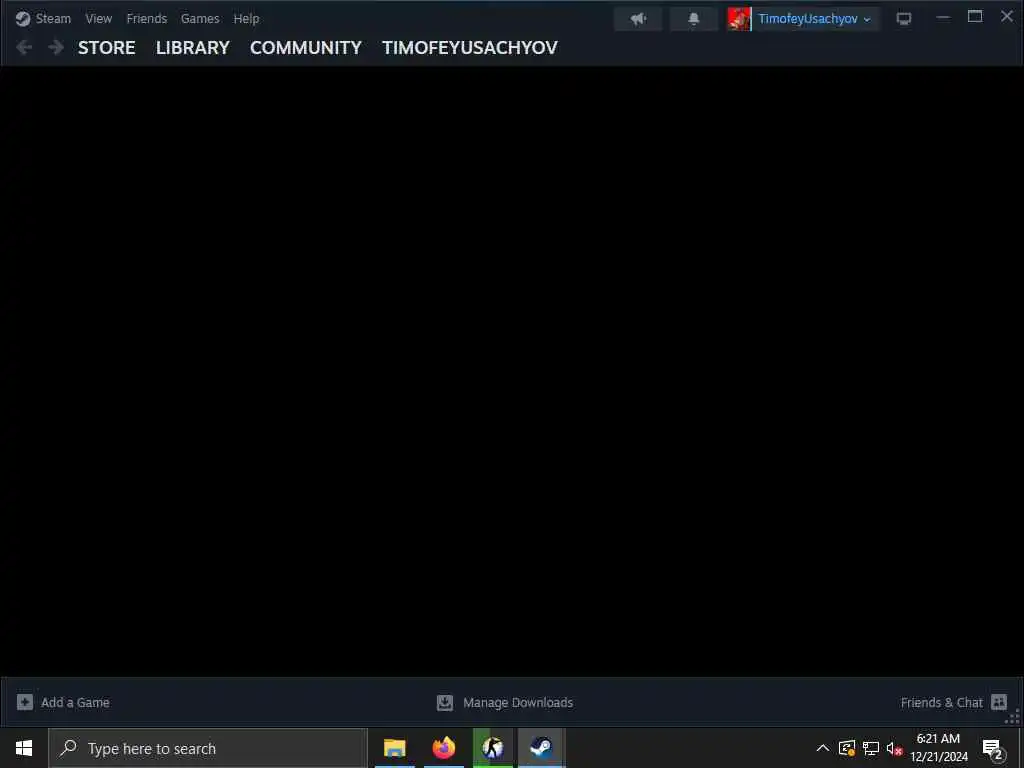
Task: Open notifications via the bell icon
Action: tap(694, 19)
